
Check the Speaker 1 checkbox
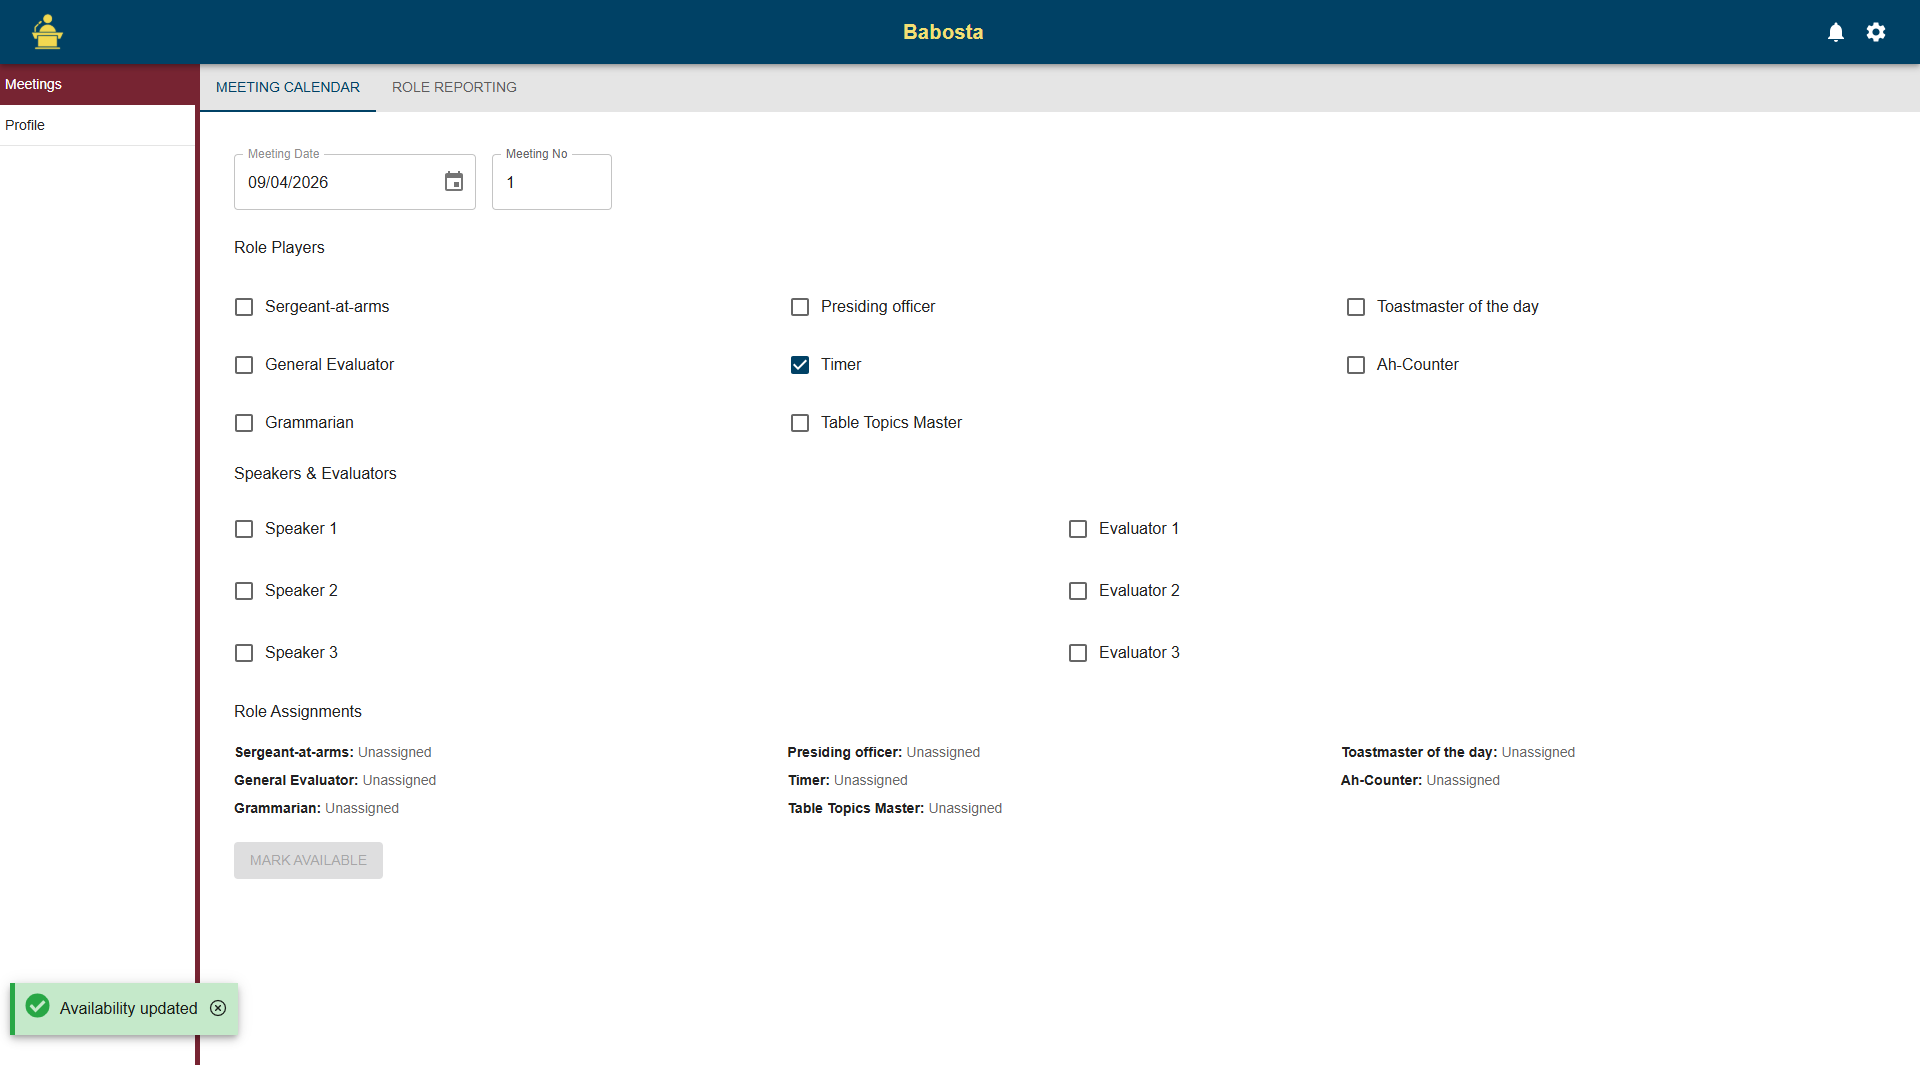point(244,529)
